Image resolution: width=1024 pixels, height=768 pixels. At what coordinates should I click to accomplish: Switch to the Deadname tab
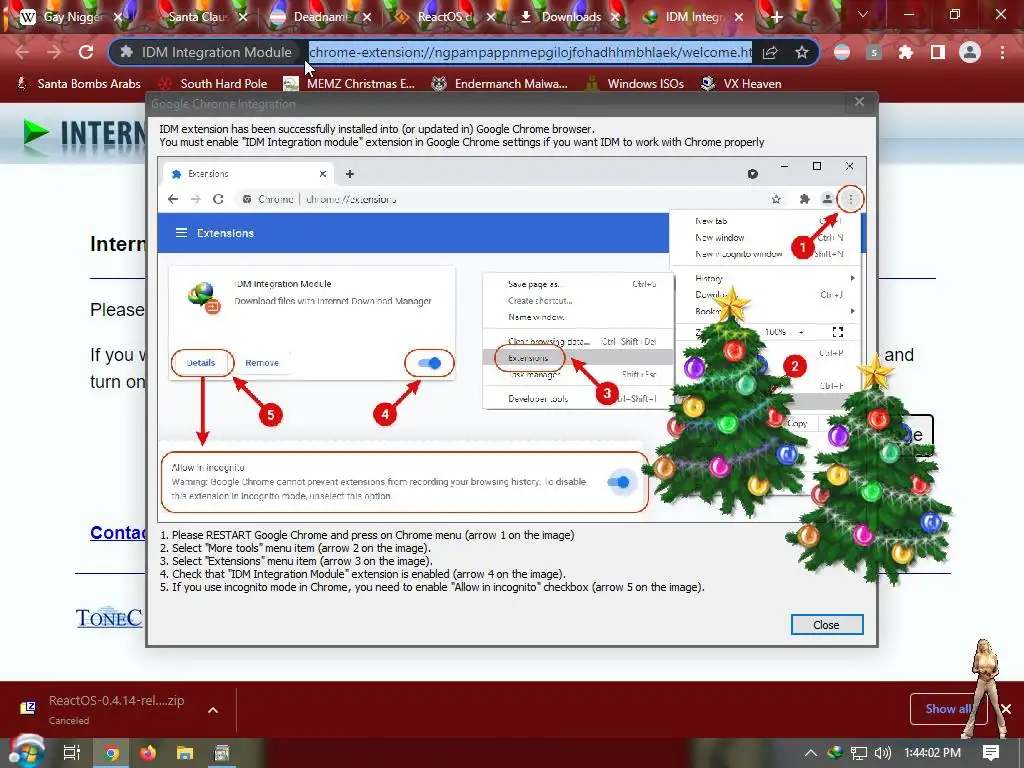pyautogui.click(x=320, y=17)
